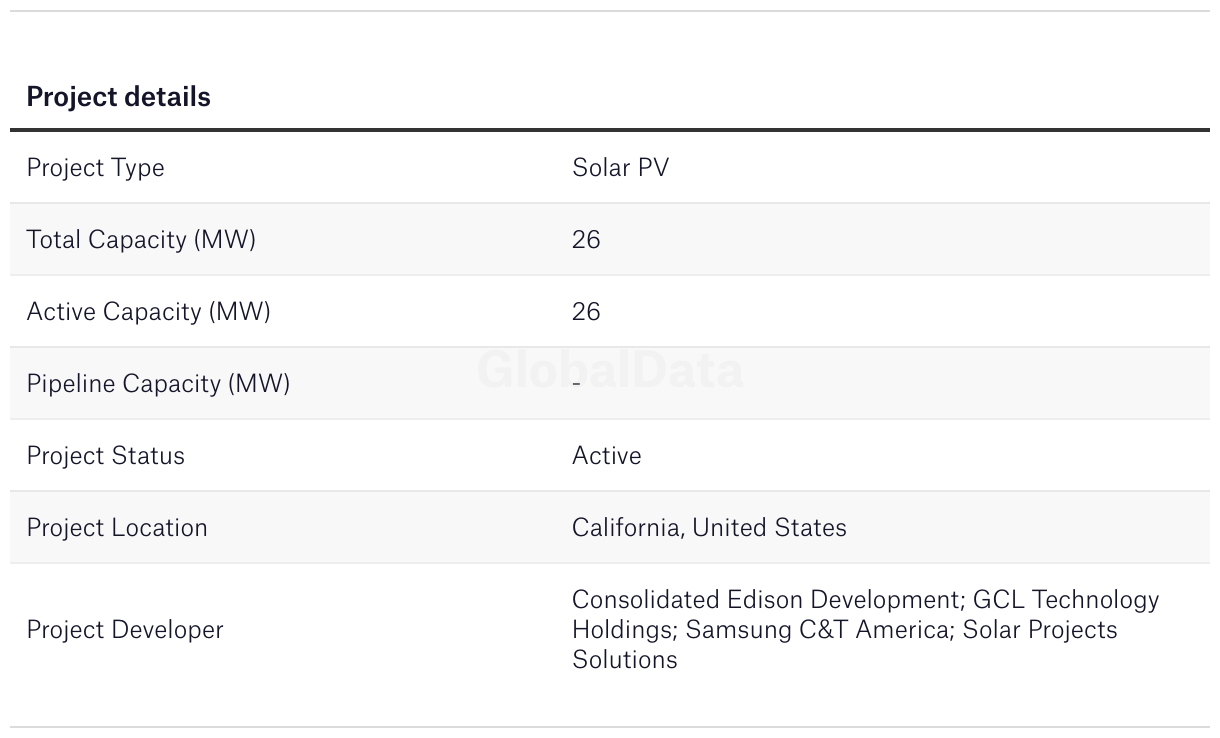Click the GlobalData watermark
Screen dimensions: 1220x738
(x=610, y=370)
